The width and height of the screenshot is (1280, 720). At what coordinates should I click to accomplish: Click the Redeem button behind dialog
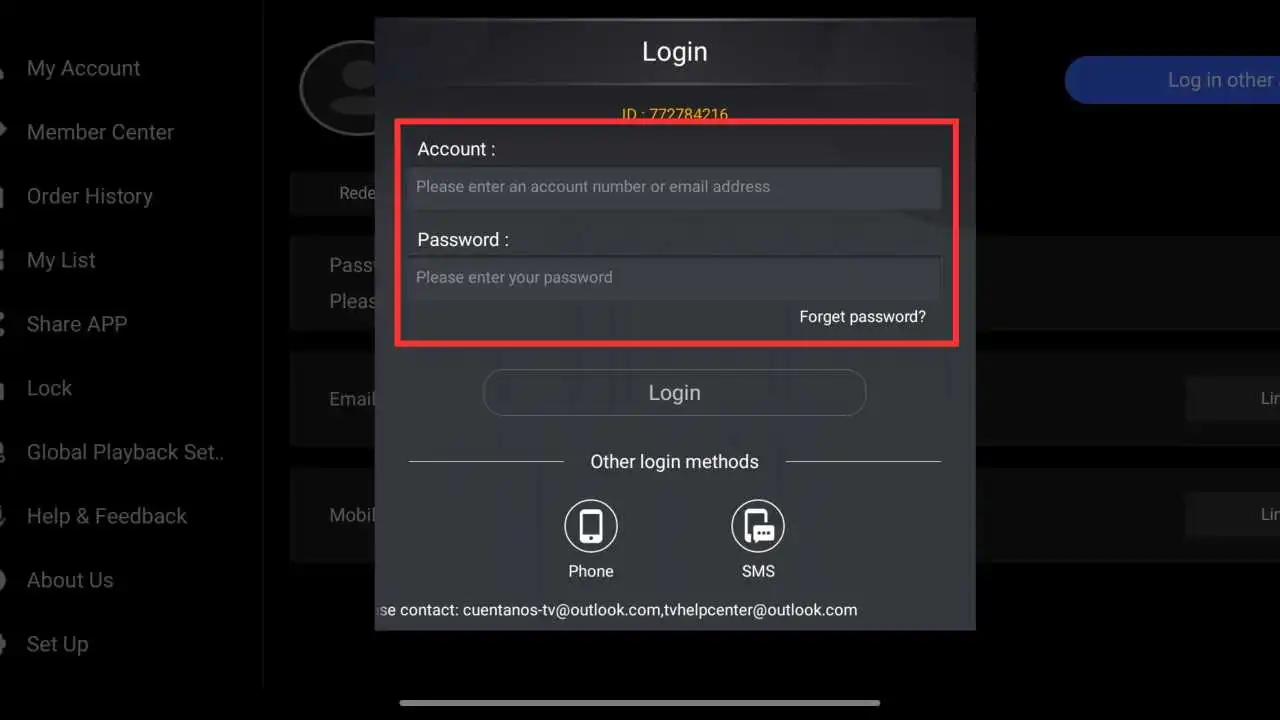334,193
